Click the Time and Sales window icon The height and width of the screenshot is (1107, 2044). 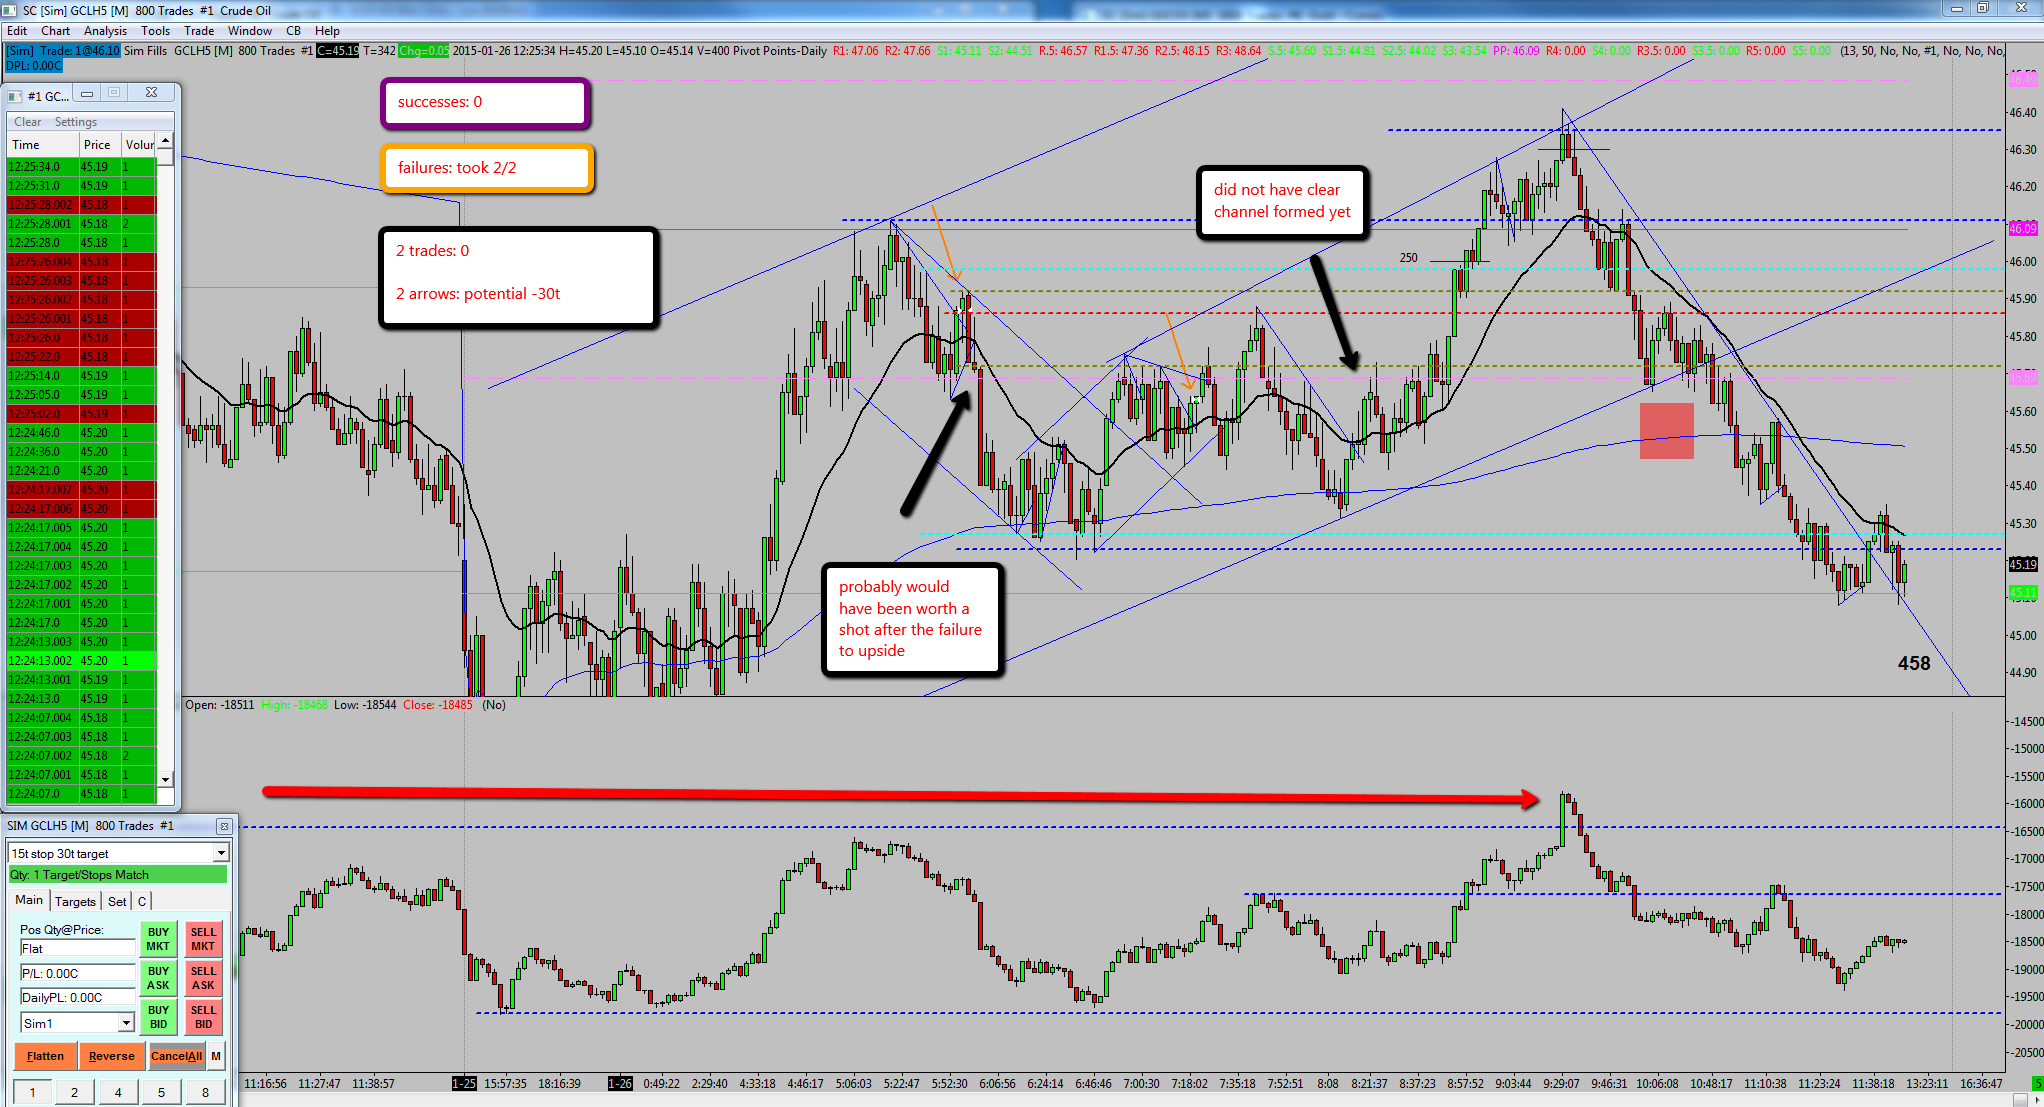(15, 96)
